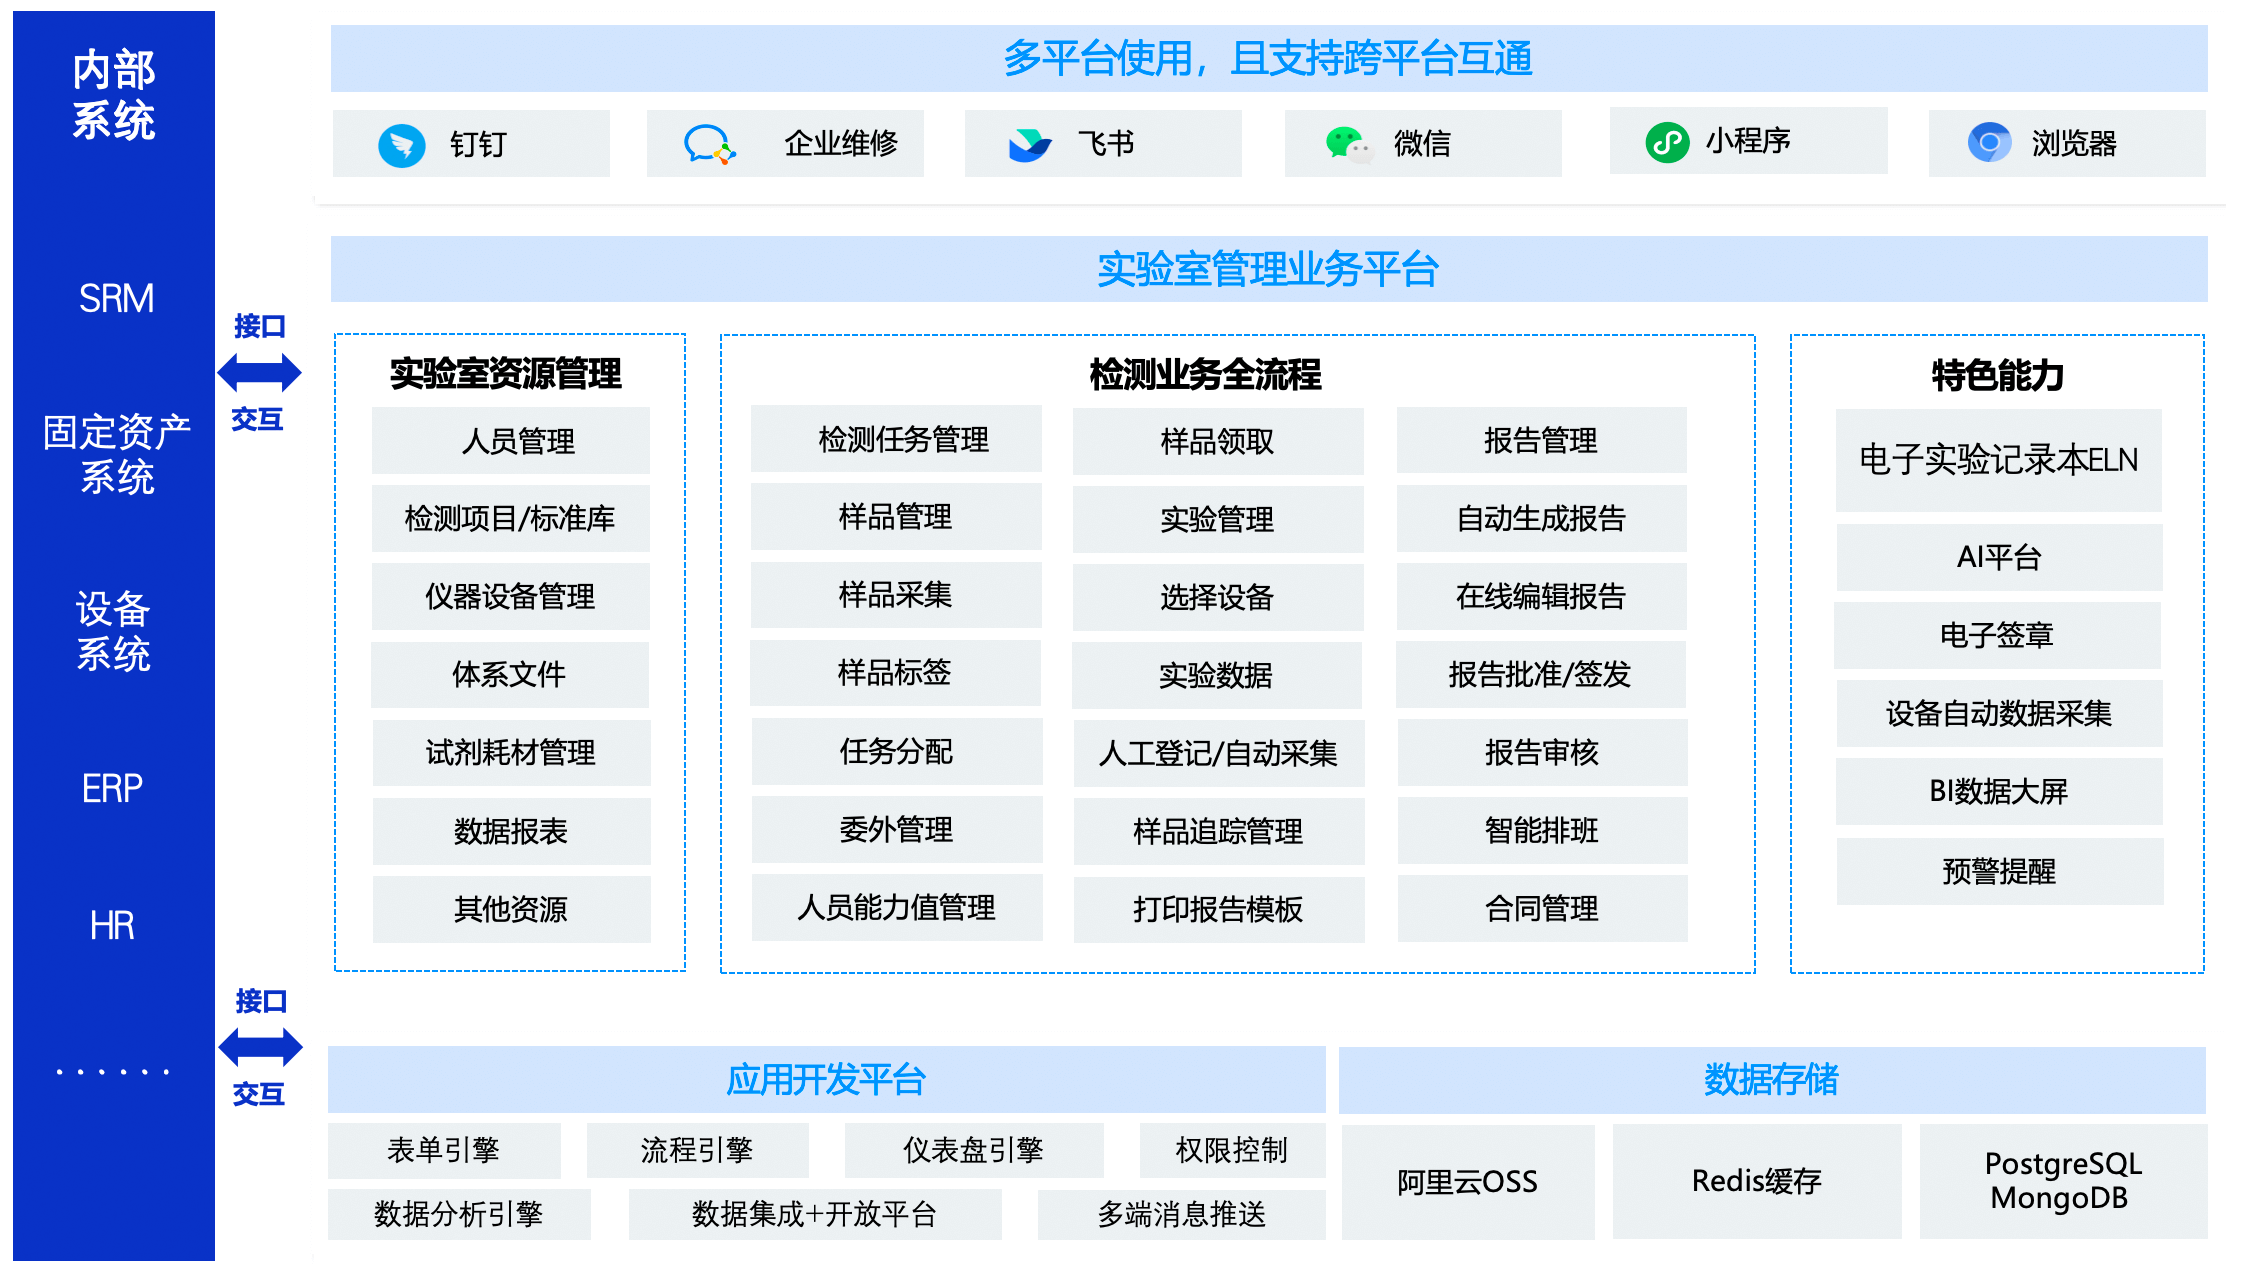This screenshot has height=1270, width=2248.
Task: Select the 实验室管理业务平台 header bar
Action: (x=1268, y=269)
